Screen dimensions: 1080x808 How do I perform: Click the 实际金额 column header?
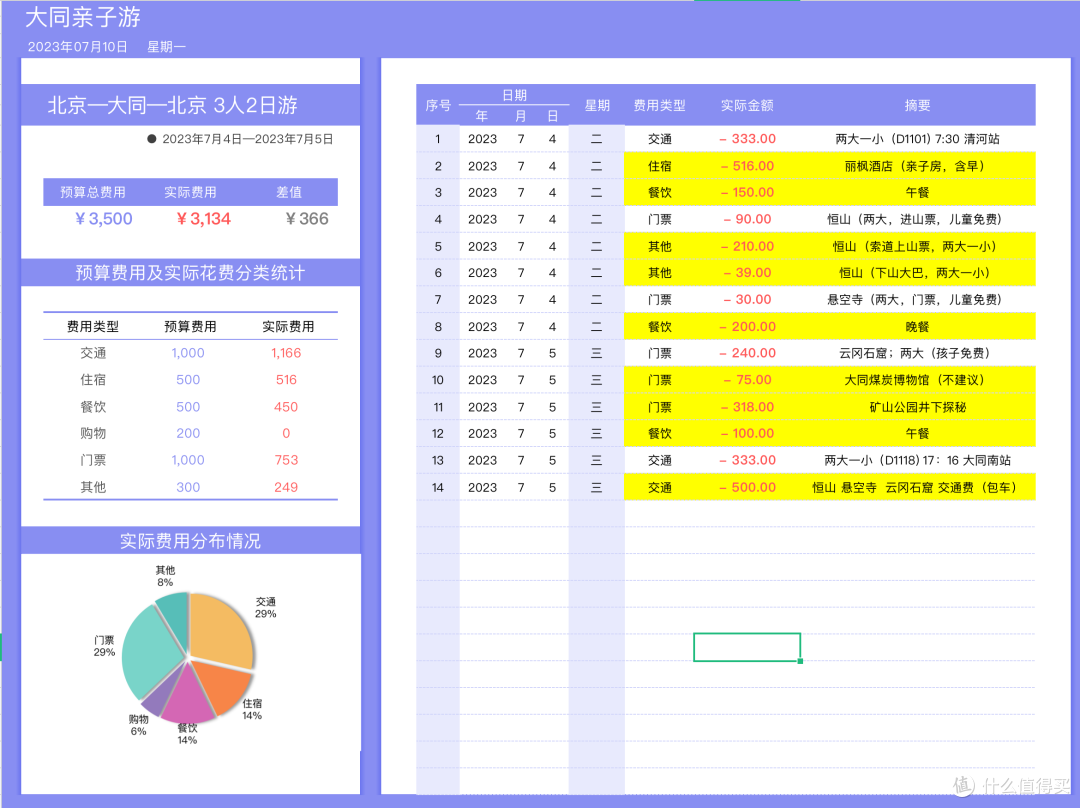[x=747, y=105]
